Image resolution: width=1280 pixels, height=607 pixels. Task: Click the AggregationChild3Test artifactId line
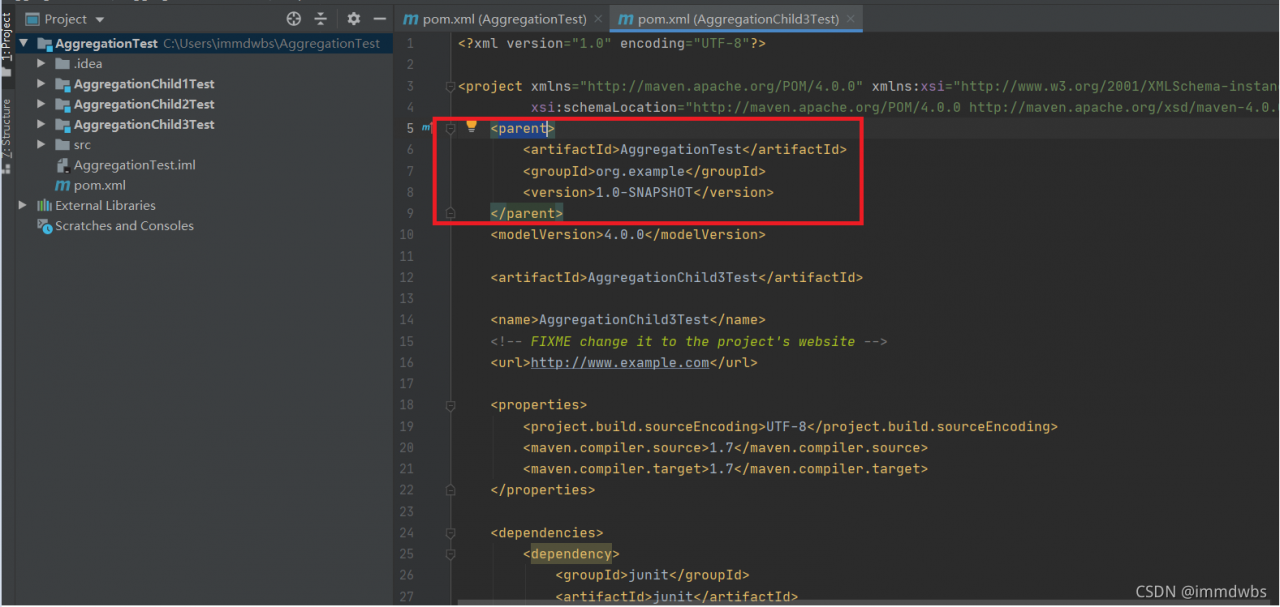click(x=676, y=278)
